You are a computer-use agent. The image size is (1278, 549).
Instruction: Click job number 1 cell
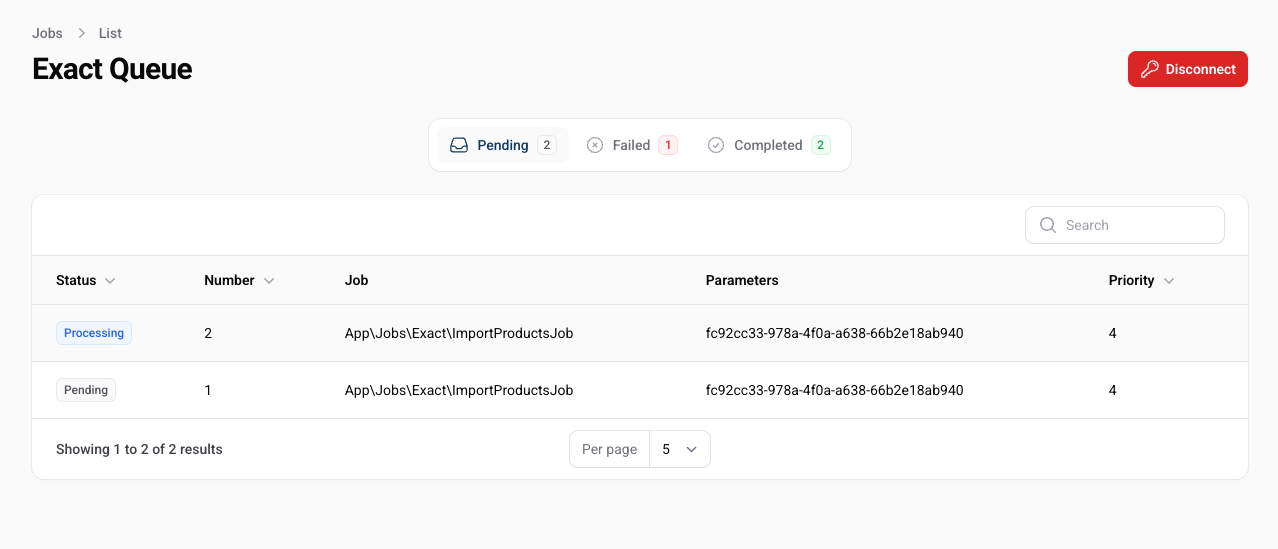point(208,390)
